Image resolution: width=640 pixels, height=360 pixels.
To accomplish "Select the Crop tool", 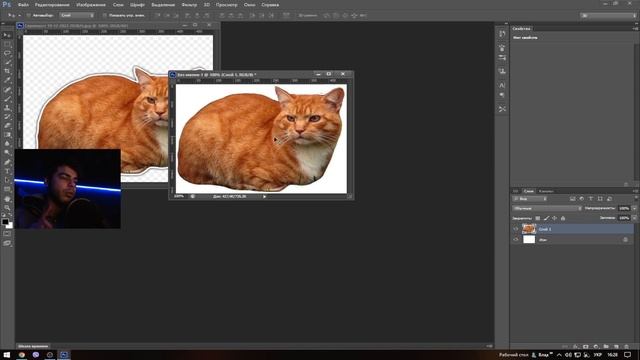I will pos(7,71).
